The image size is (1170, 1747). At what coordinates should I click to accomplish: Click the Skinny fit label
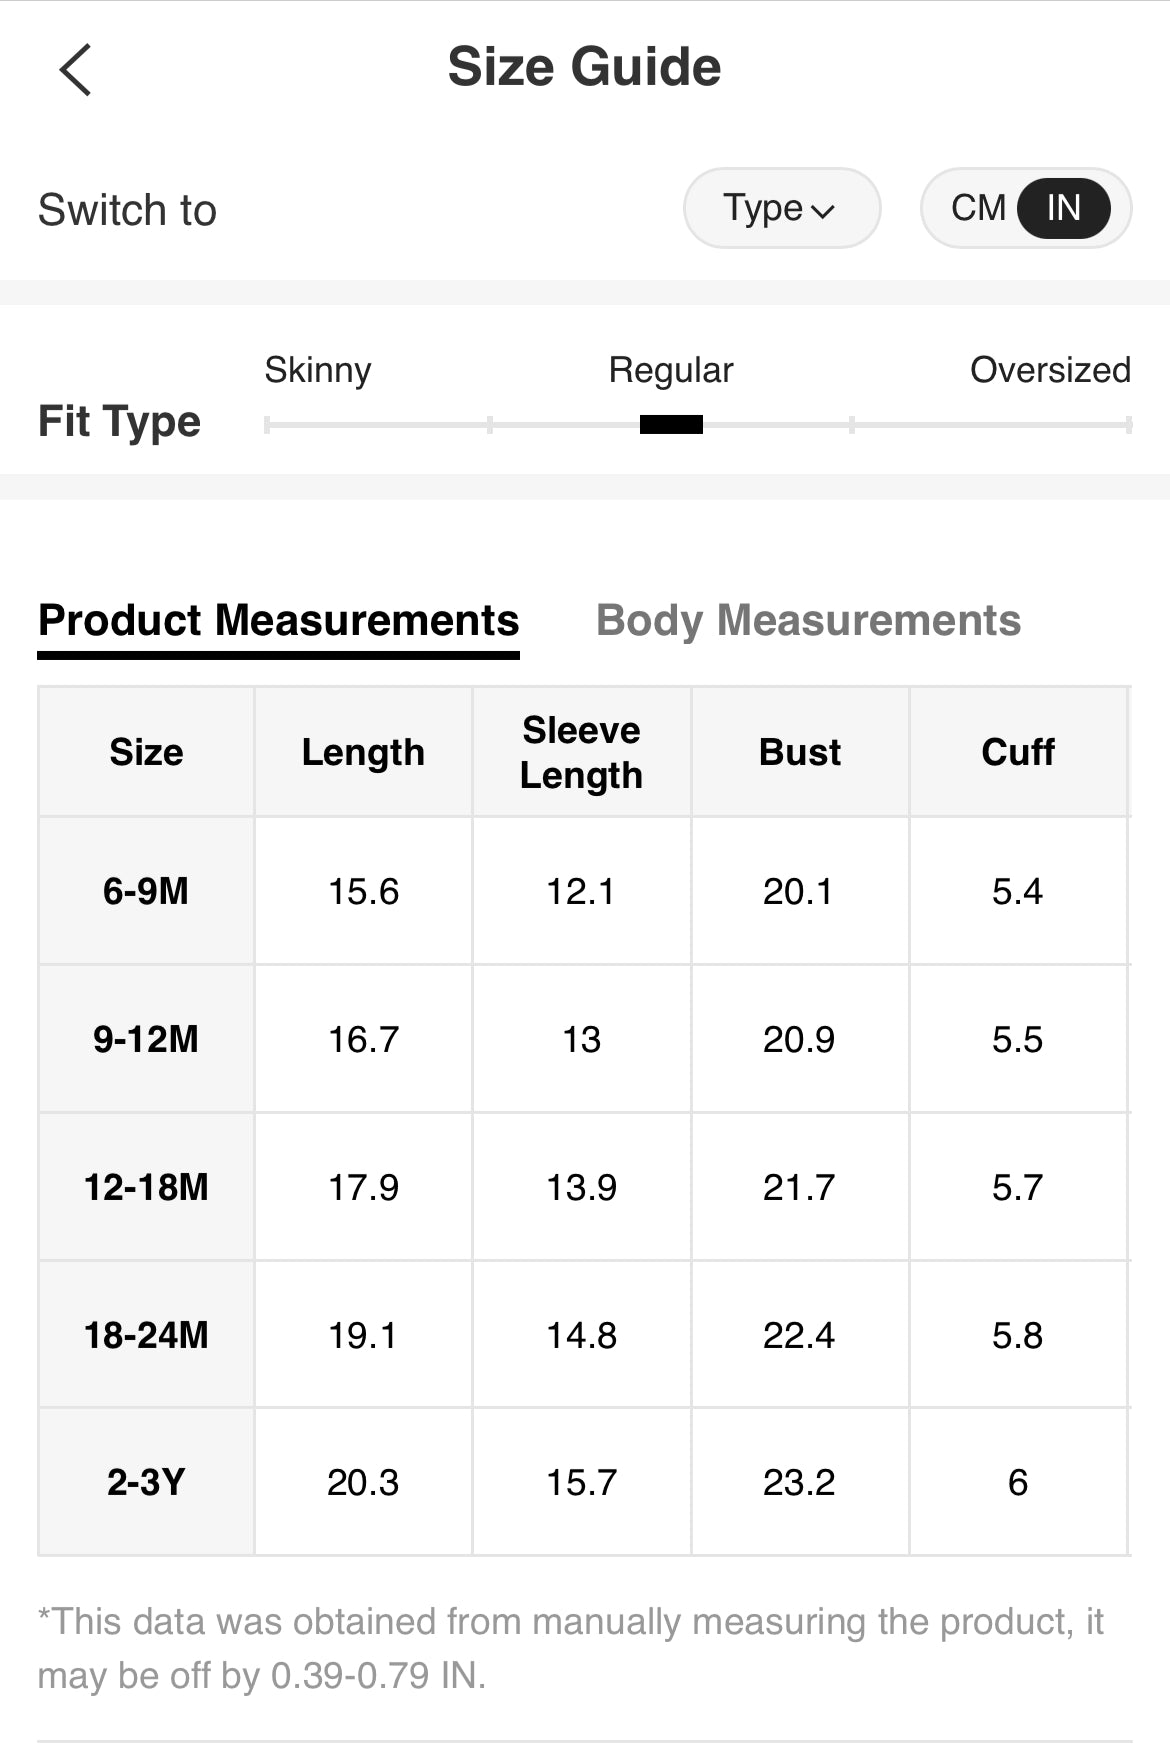pos(317,370)
